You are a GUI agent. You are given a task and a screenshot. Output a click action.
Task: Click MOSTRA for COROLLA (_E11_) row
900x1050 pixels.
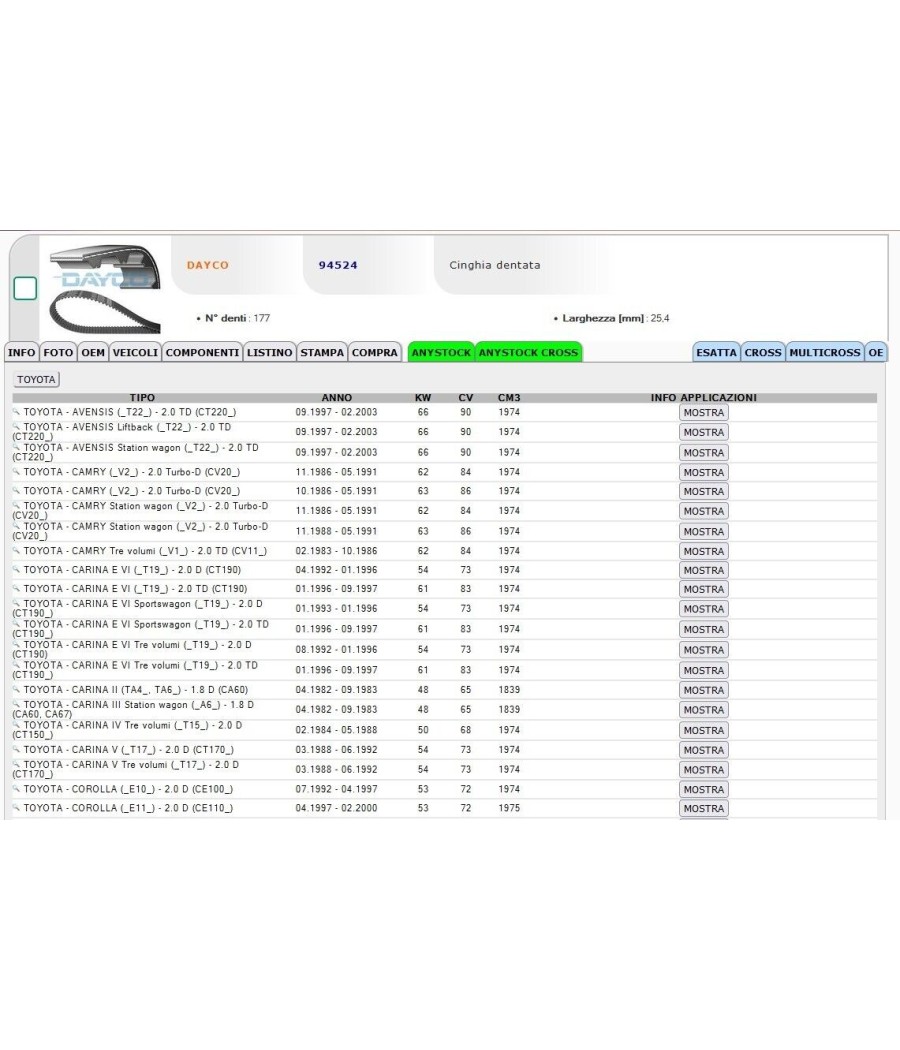704,808
